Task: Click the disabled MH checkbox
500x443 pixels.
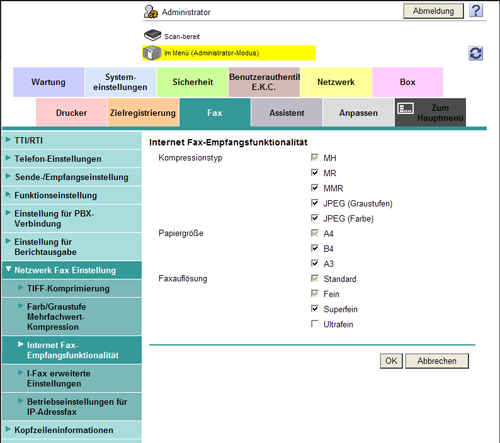Action: click(314, 157)
